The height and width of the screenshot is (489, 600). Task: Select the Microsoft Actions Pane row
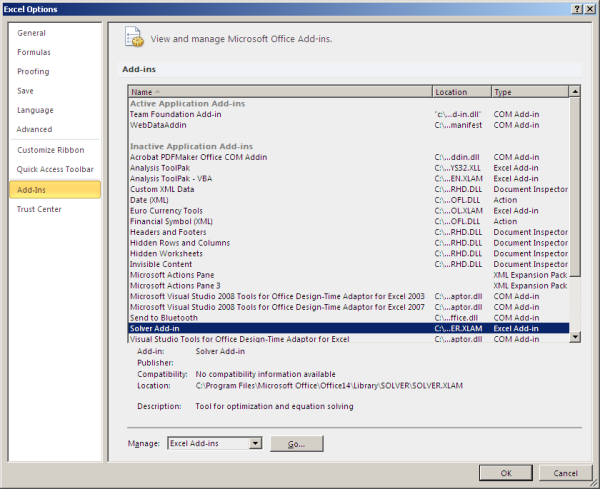pyautogui.click(x=349, y=275)
